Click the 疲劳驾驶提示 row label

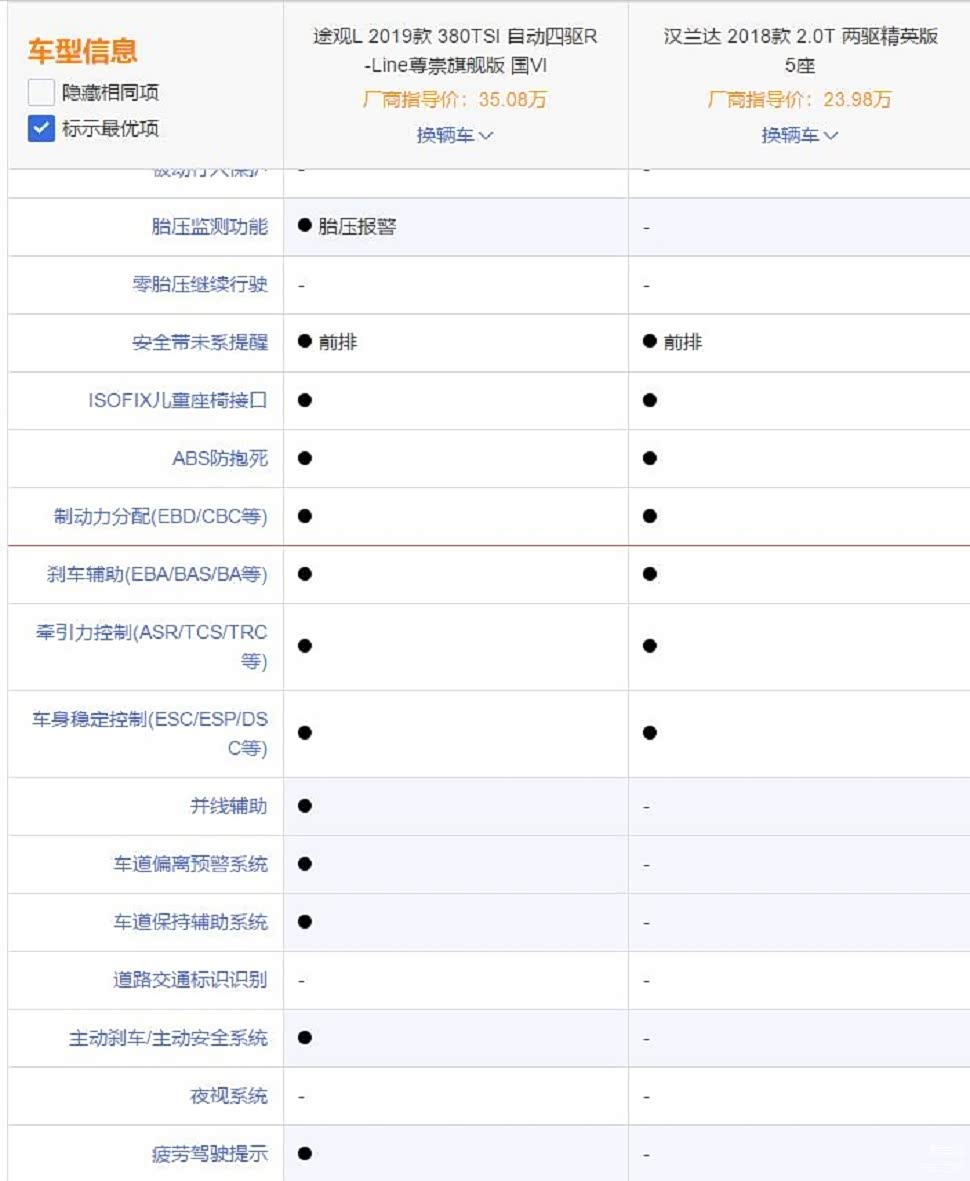(x=209, y=1154)
